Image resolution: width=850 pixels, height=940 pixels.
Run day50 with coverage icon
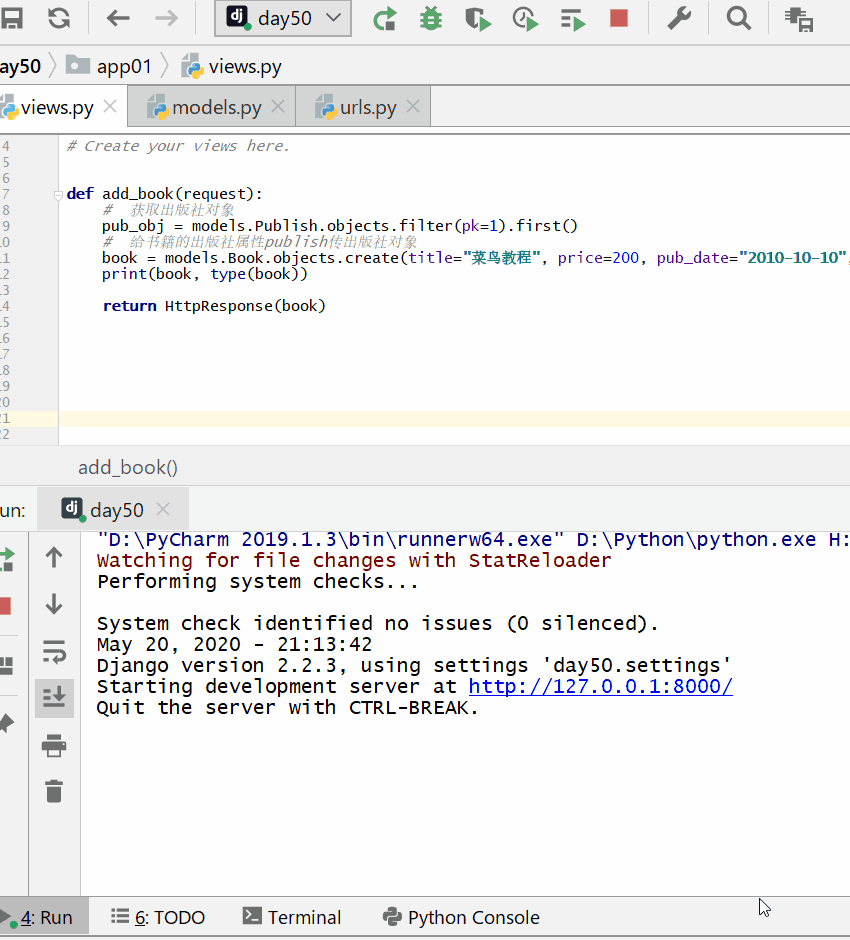coord(478,18)
